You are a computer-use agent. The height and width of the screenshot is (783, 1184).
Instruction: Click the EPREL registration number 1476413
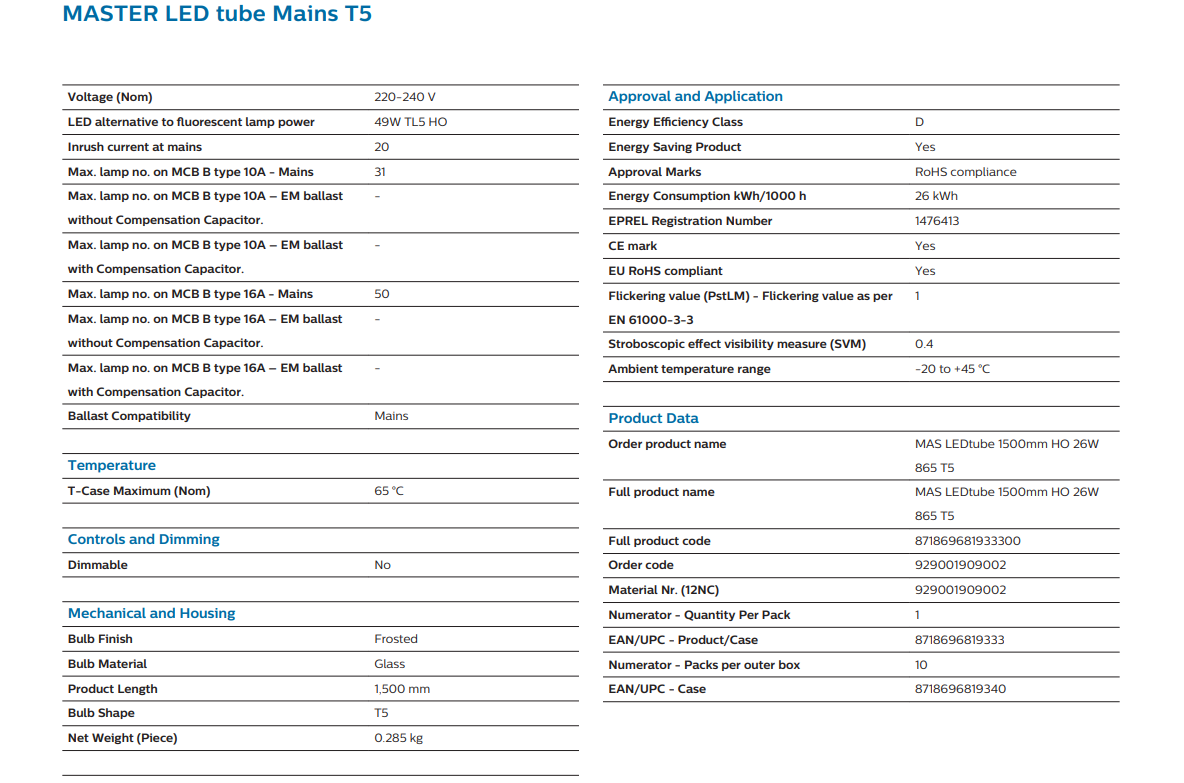click(x=936, y=221)
